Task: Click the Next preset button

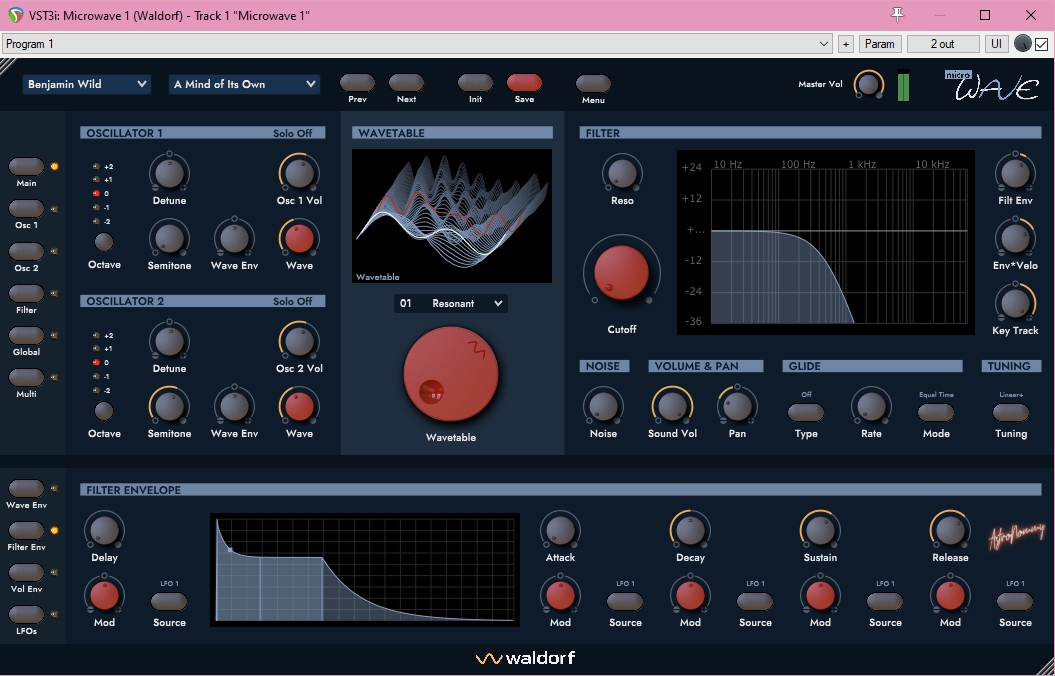Action: (406, 83)
